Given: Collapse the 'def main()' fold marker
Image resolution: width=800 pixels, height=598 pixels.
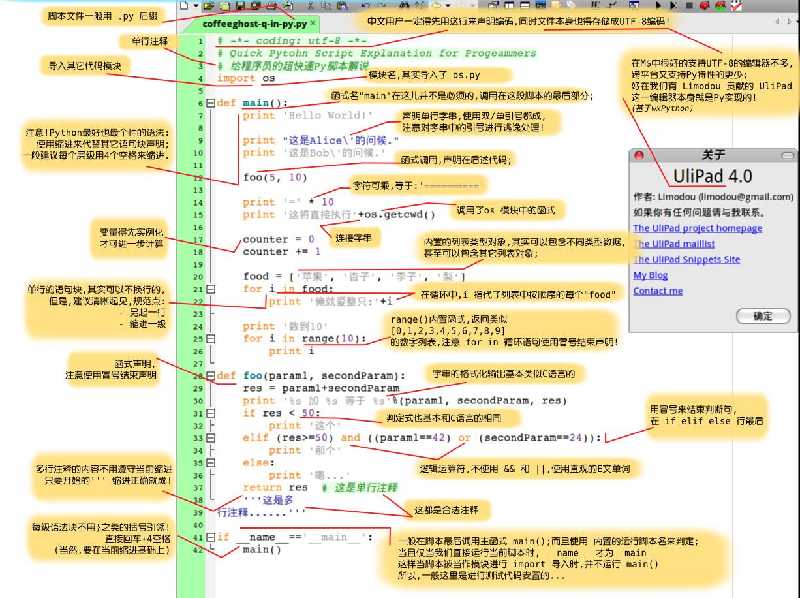Looking at the screenshot, I should coord(208,103).
